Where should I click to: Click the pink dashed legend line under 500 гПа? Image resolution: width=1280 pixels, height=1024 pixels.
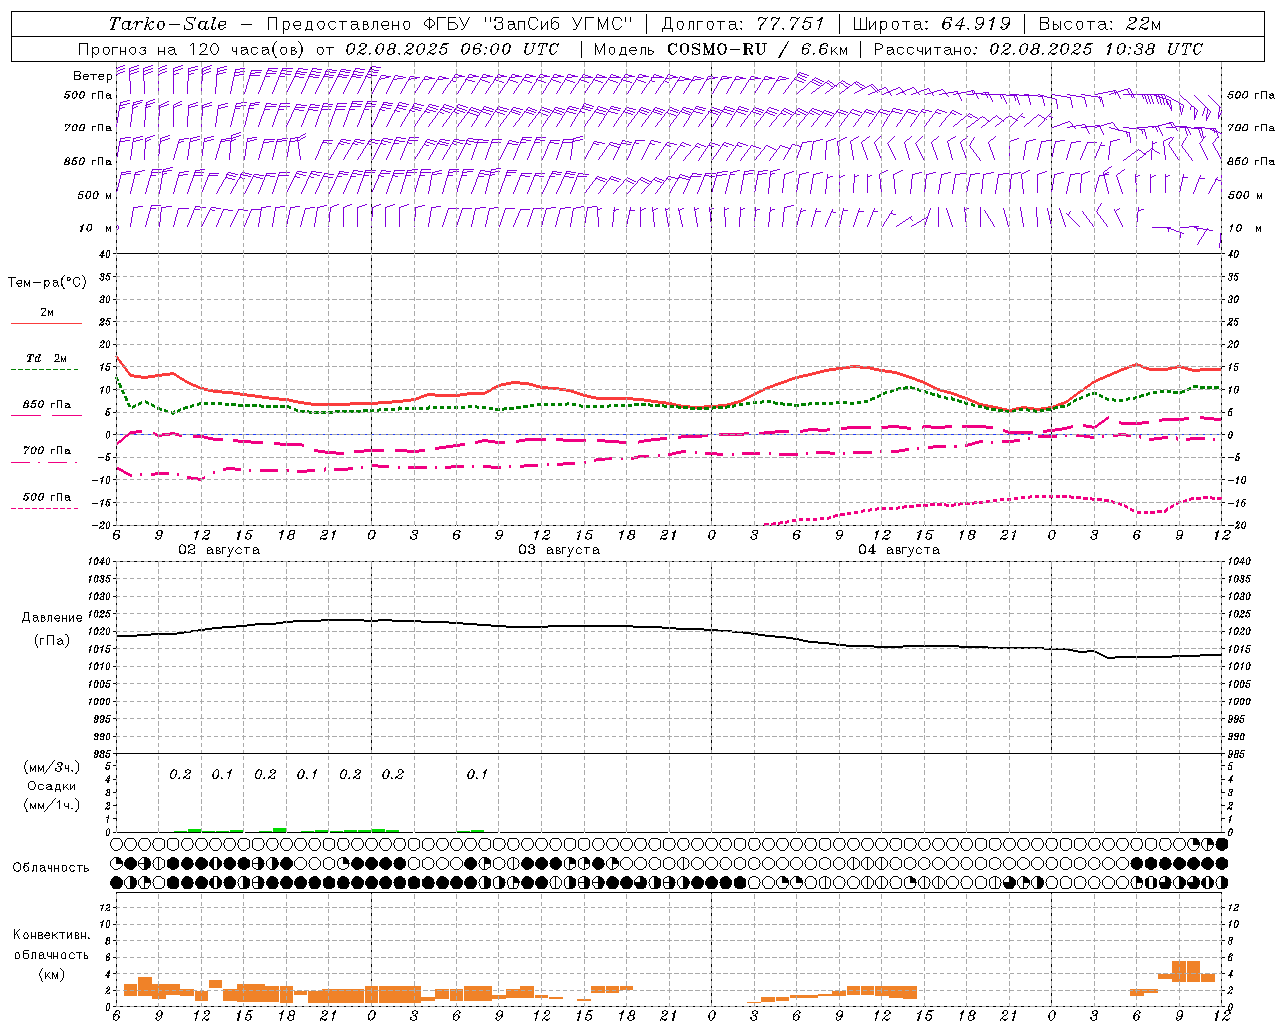click(x=46, y=508)
